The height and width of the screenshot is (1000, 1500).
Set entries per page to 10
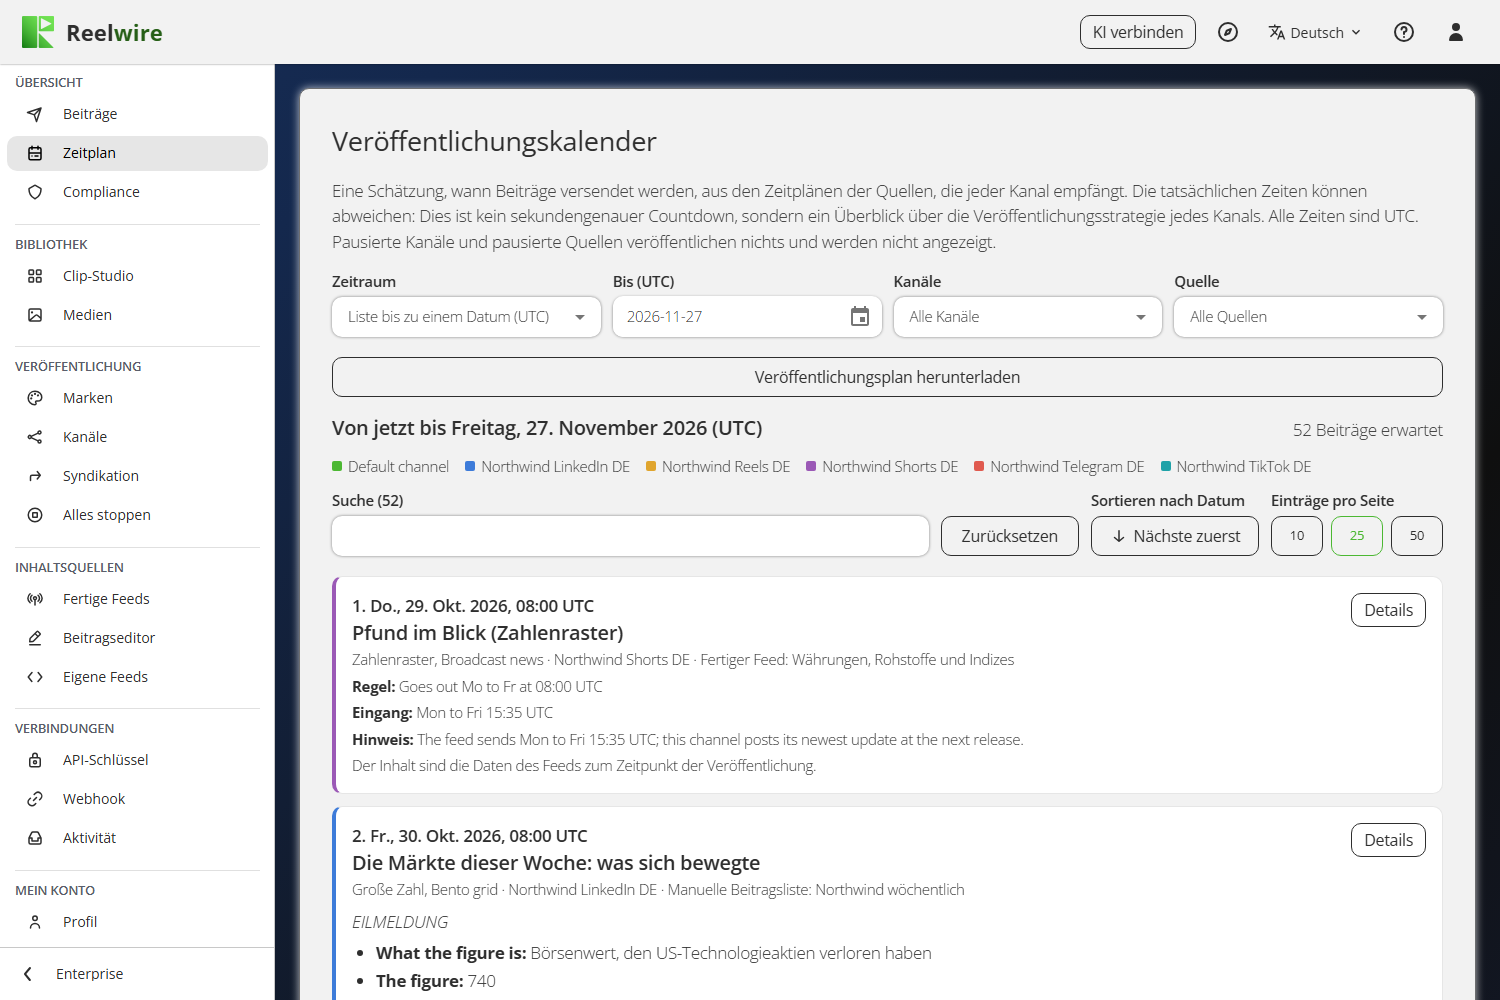[1297, 536]
